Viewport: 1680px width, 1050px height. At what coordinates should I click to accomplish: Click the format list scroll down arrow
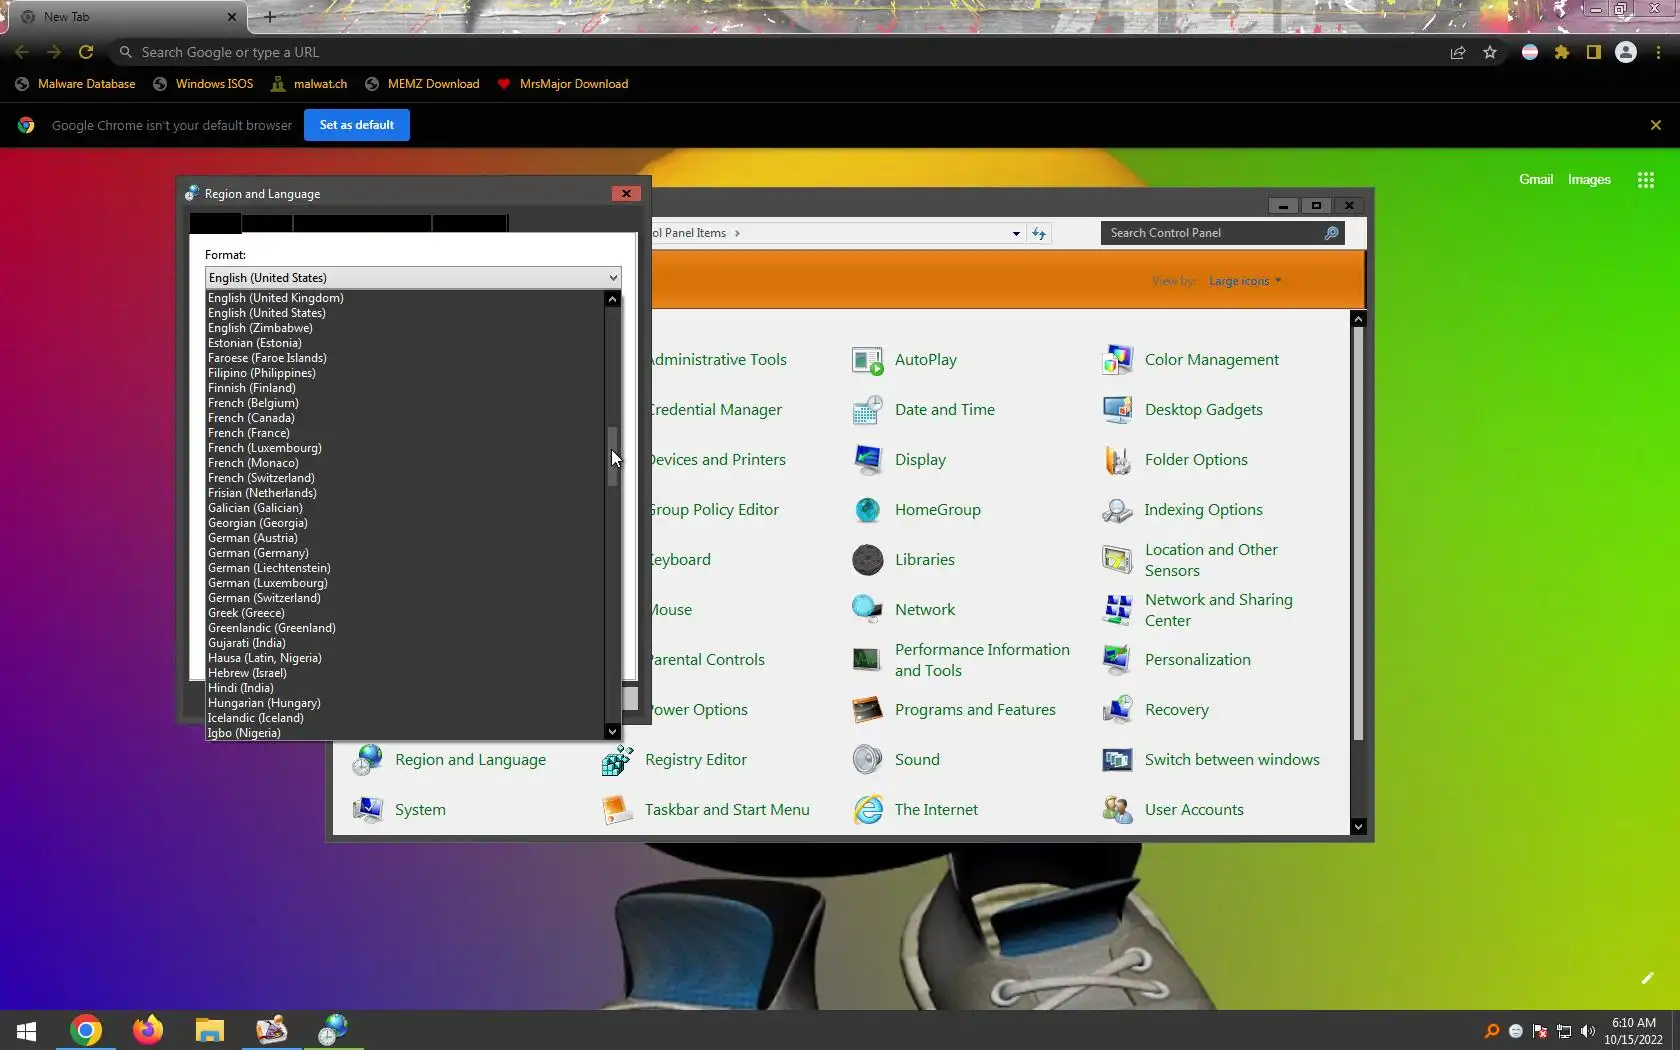pyautogui.click(x=613, y=732)
